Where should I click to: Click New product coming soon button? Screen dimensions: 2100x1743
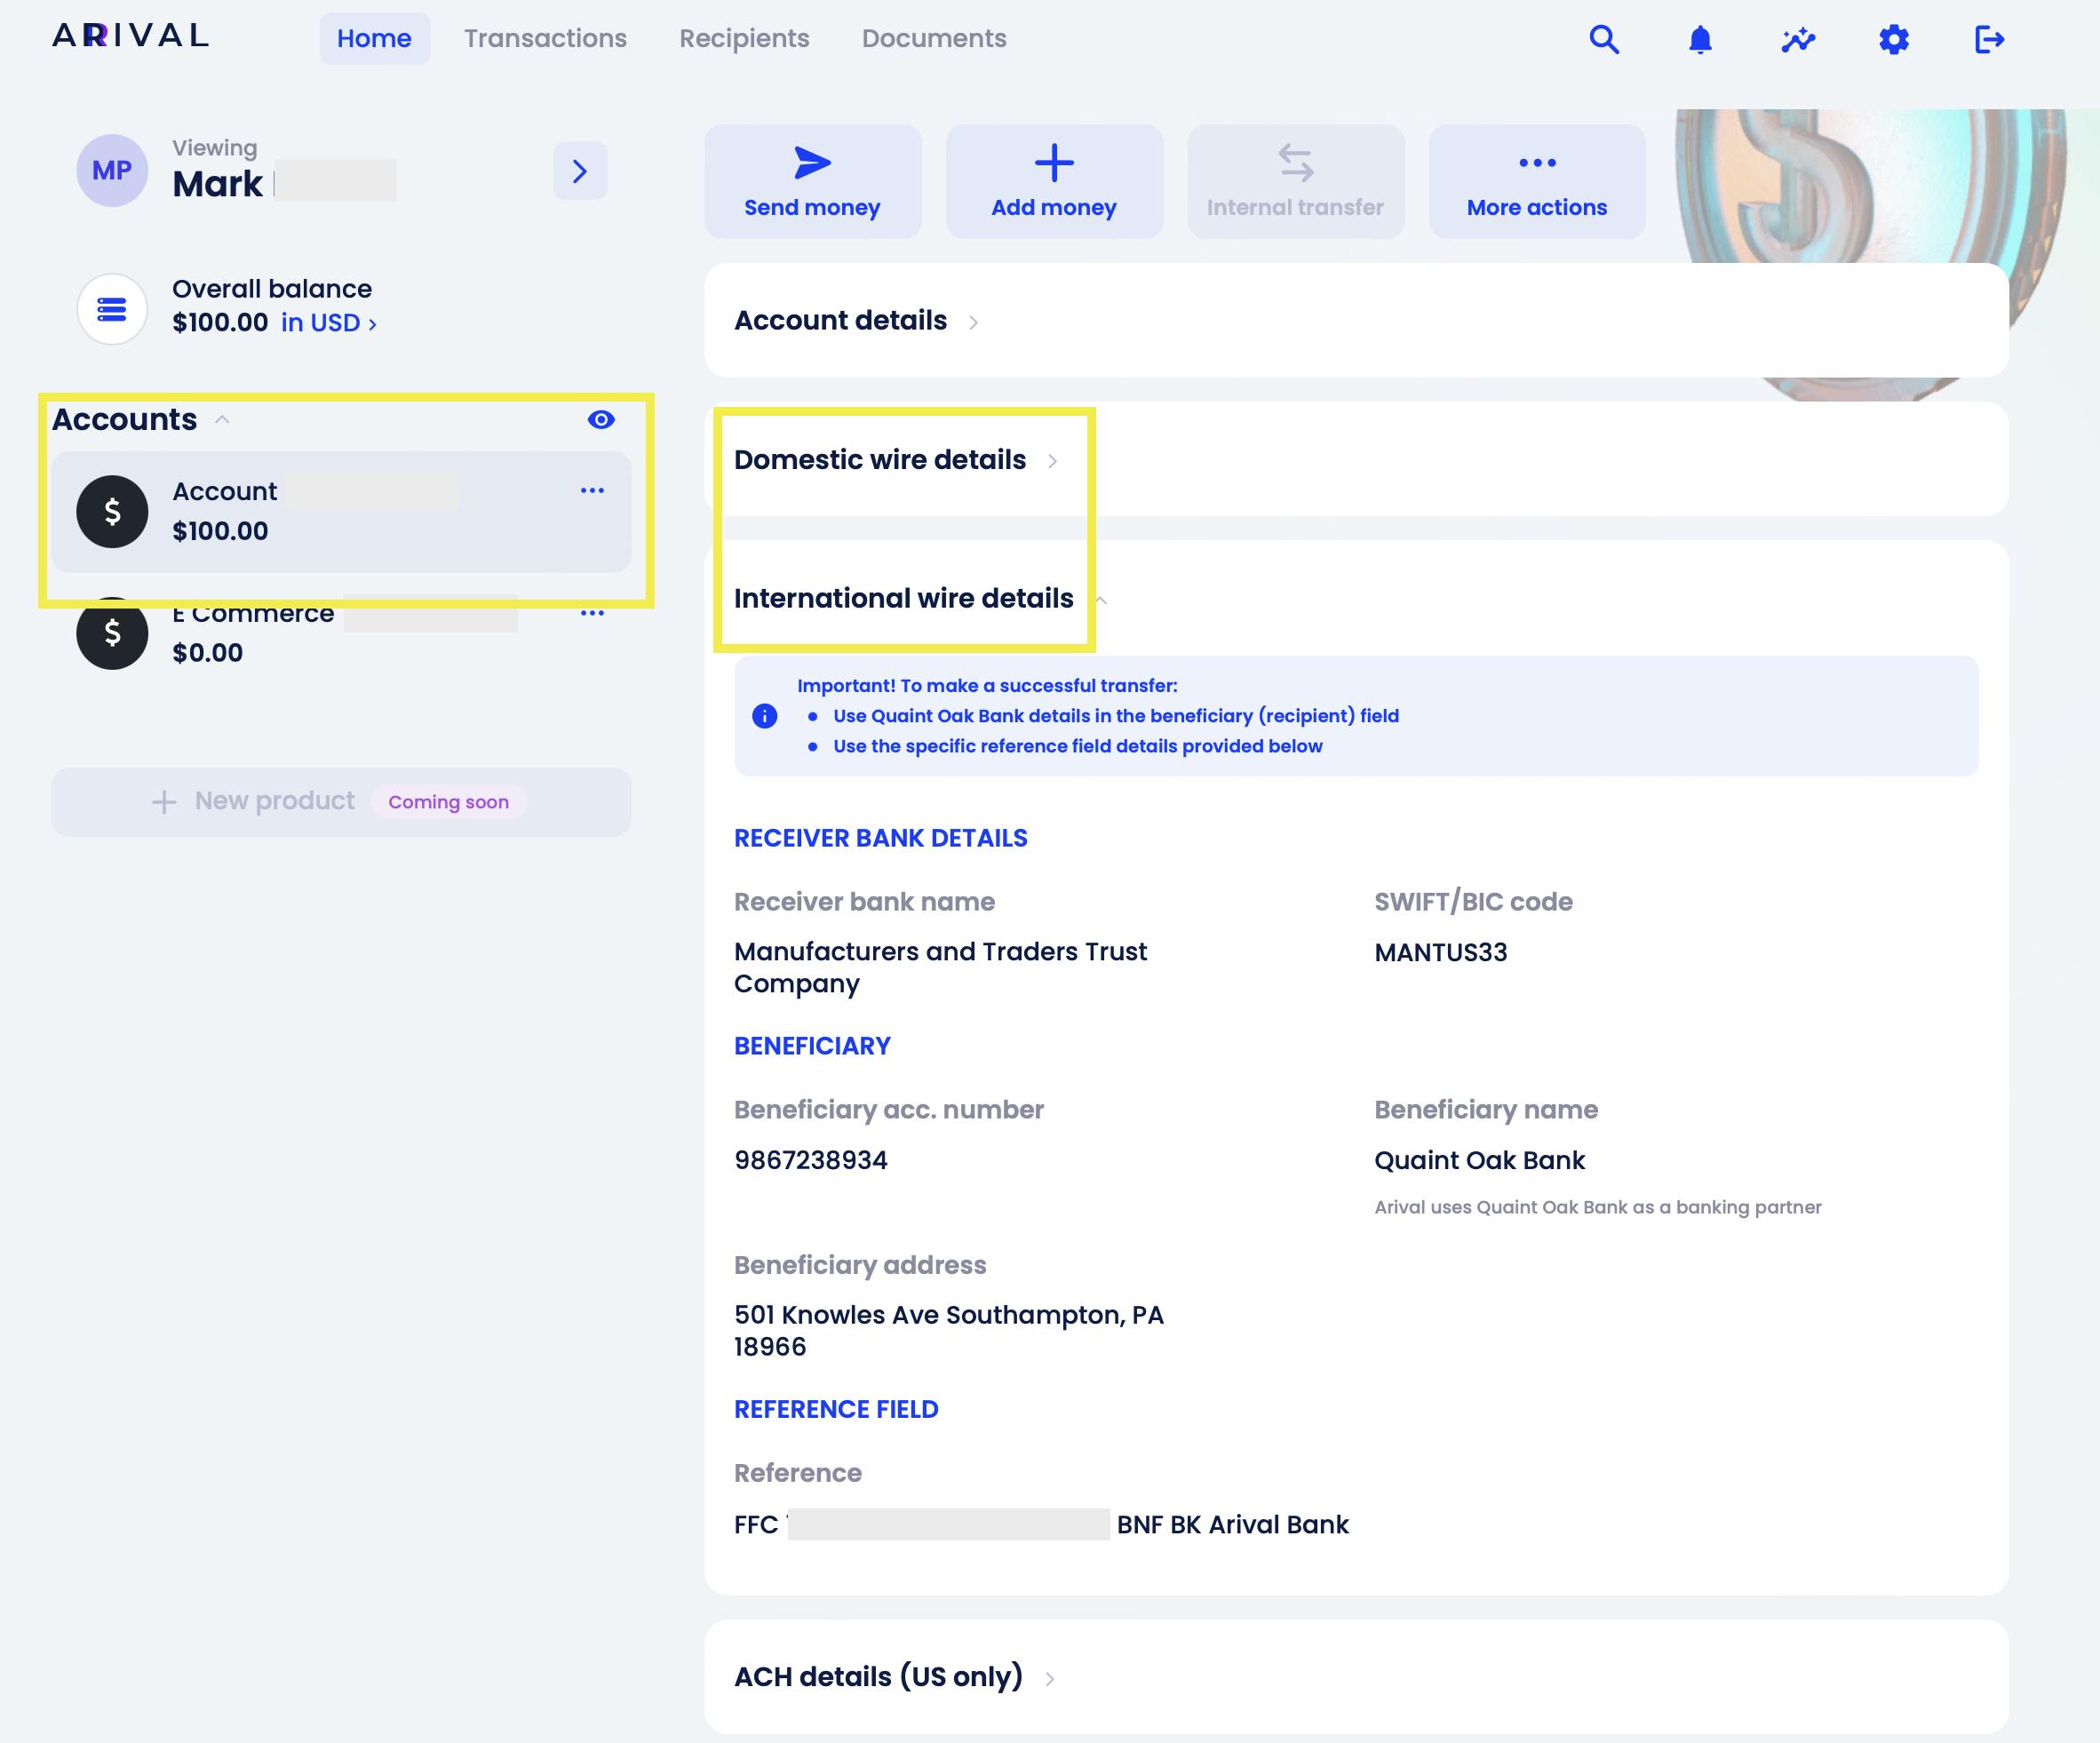point(341,802)
